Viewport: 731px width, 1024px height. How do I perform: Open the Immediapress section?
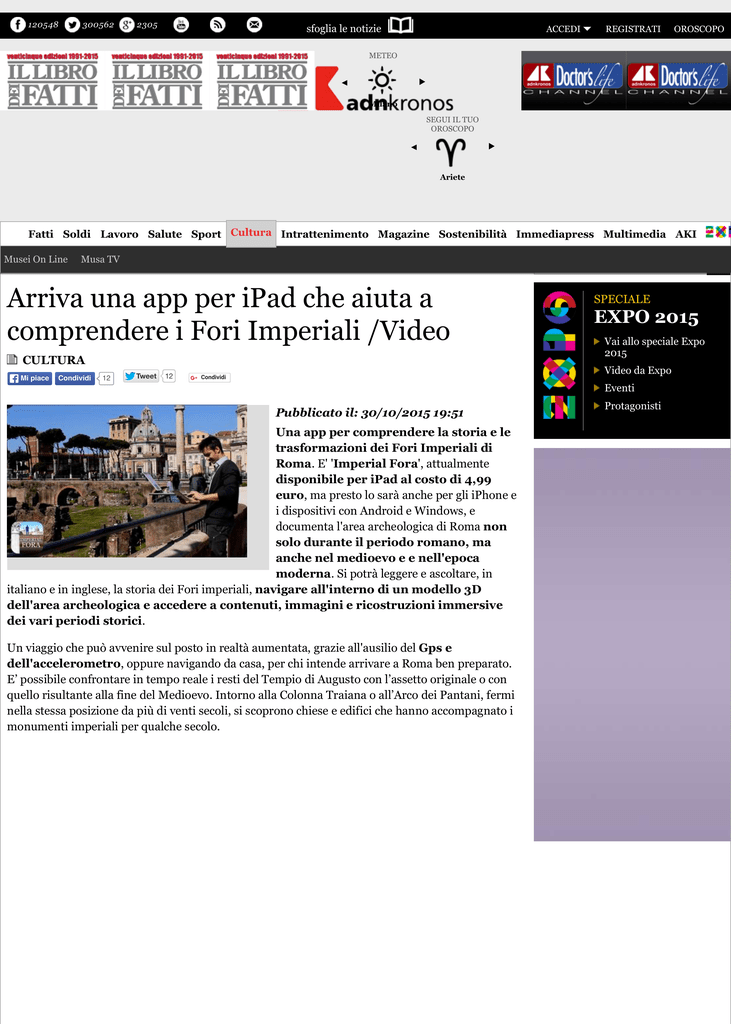tap(555, 234)
